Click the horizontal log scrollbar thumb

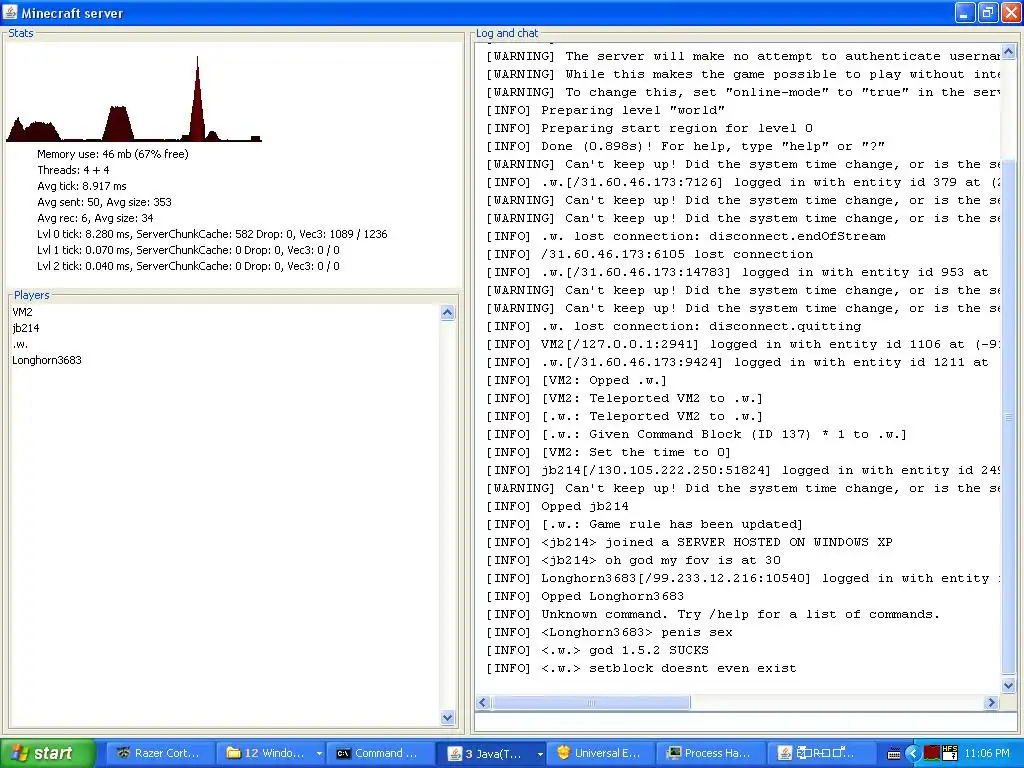[590, 703]
